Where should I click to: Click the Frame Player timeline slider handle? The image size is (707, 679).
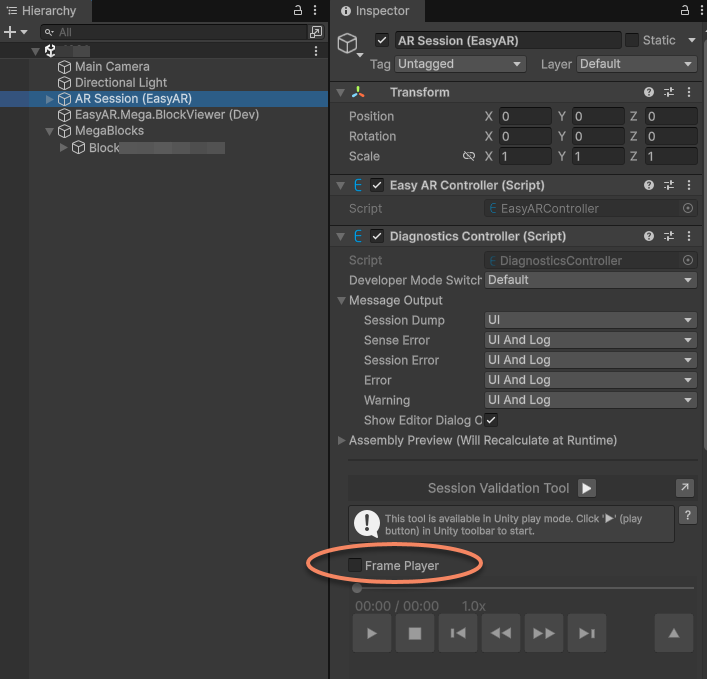[x=357, y=588]
